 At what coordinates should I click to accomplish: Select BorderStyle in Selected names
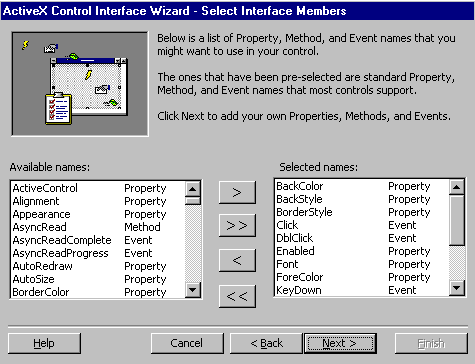(362, 212)
